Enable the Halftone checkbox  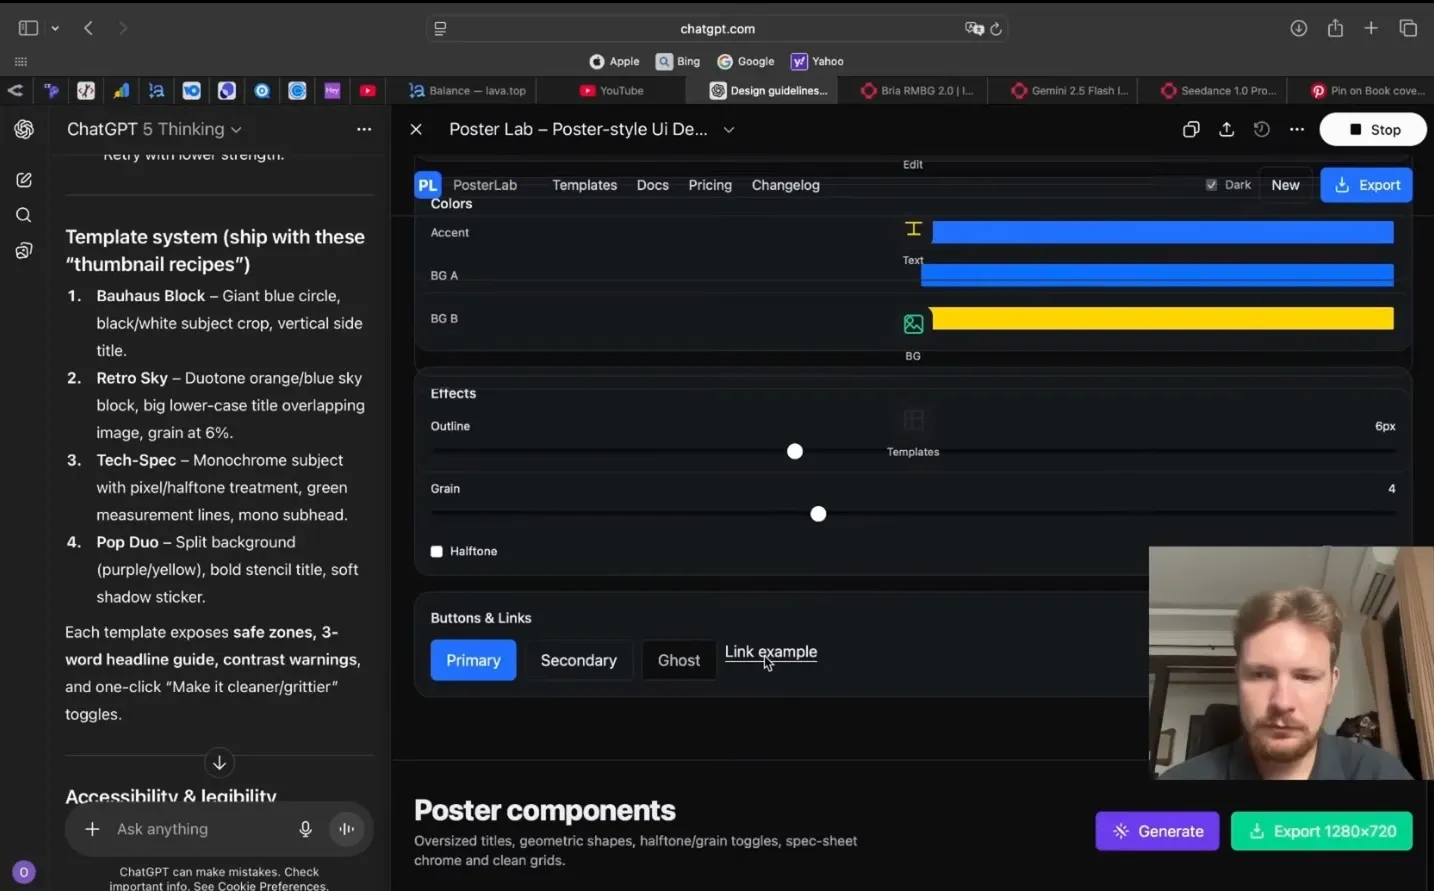click(437, 551)
